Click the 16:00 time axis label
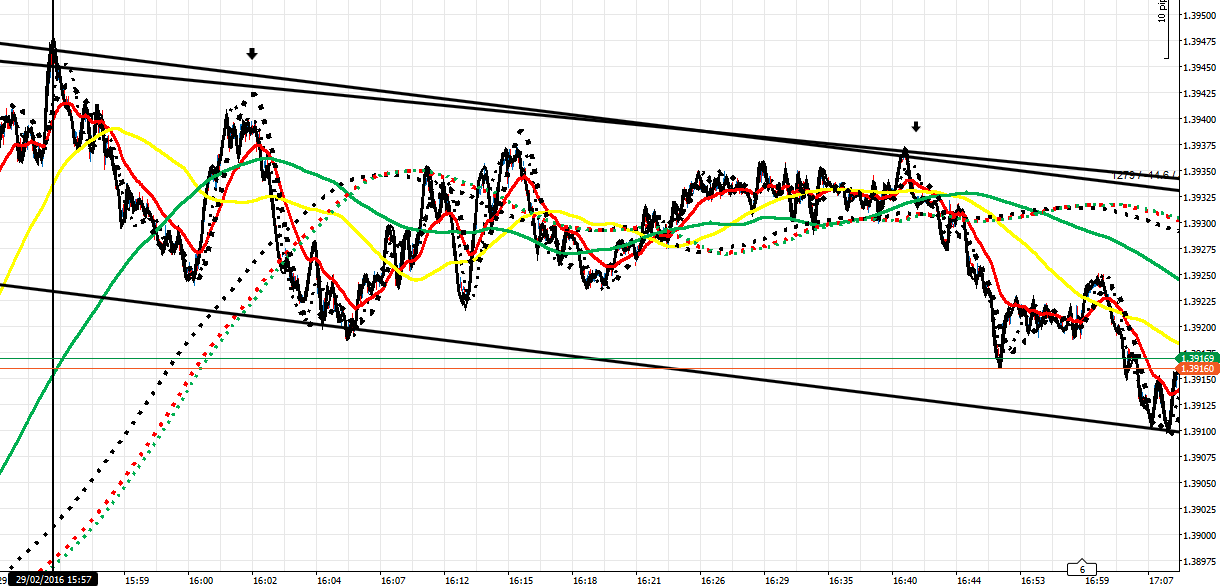This screenshot has width=1225, height=588. tap(201, 580)
